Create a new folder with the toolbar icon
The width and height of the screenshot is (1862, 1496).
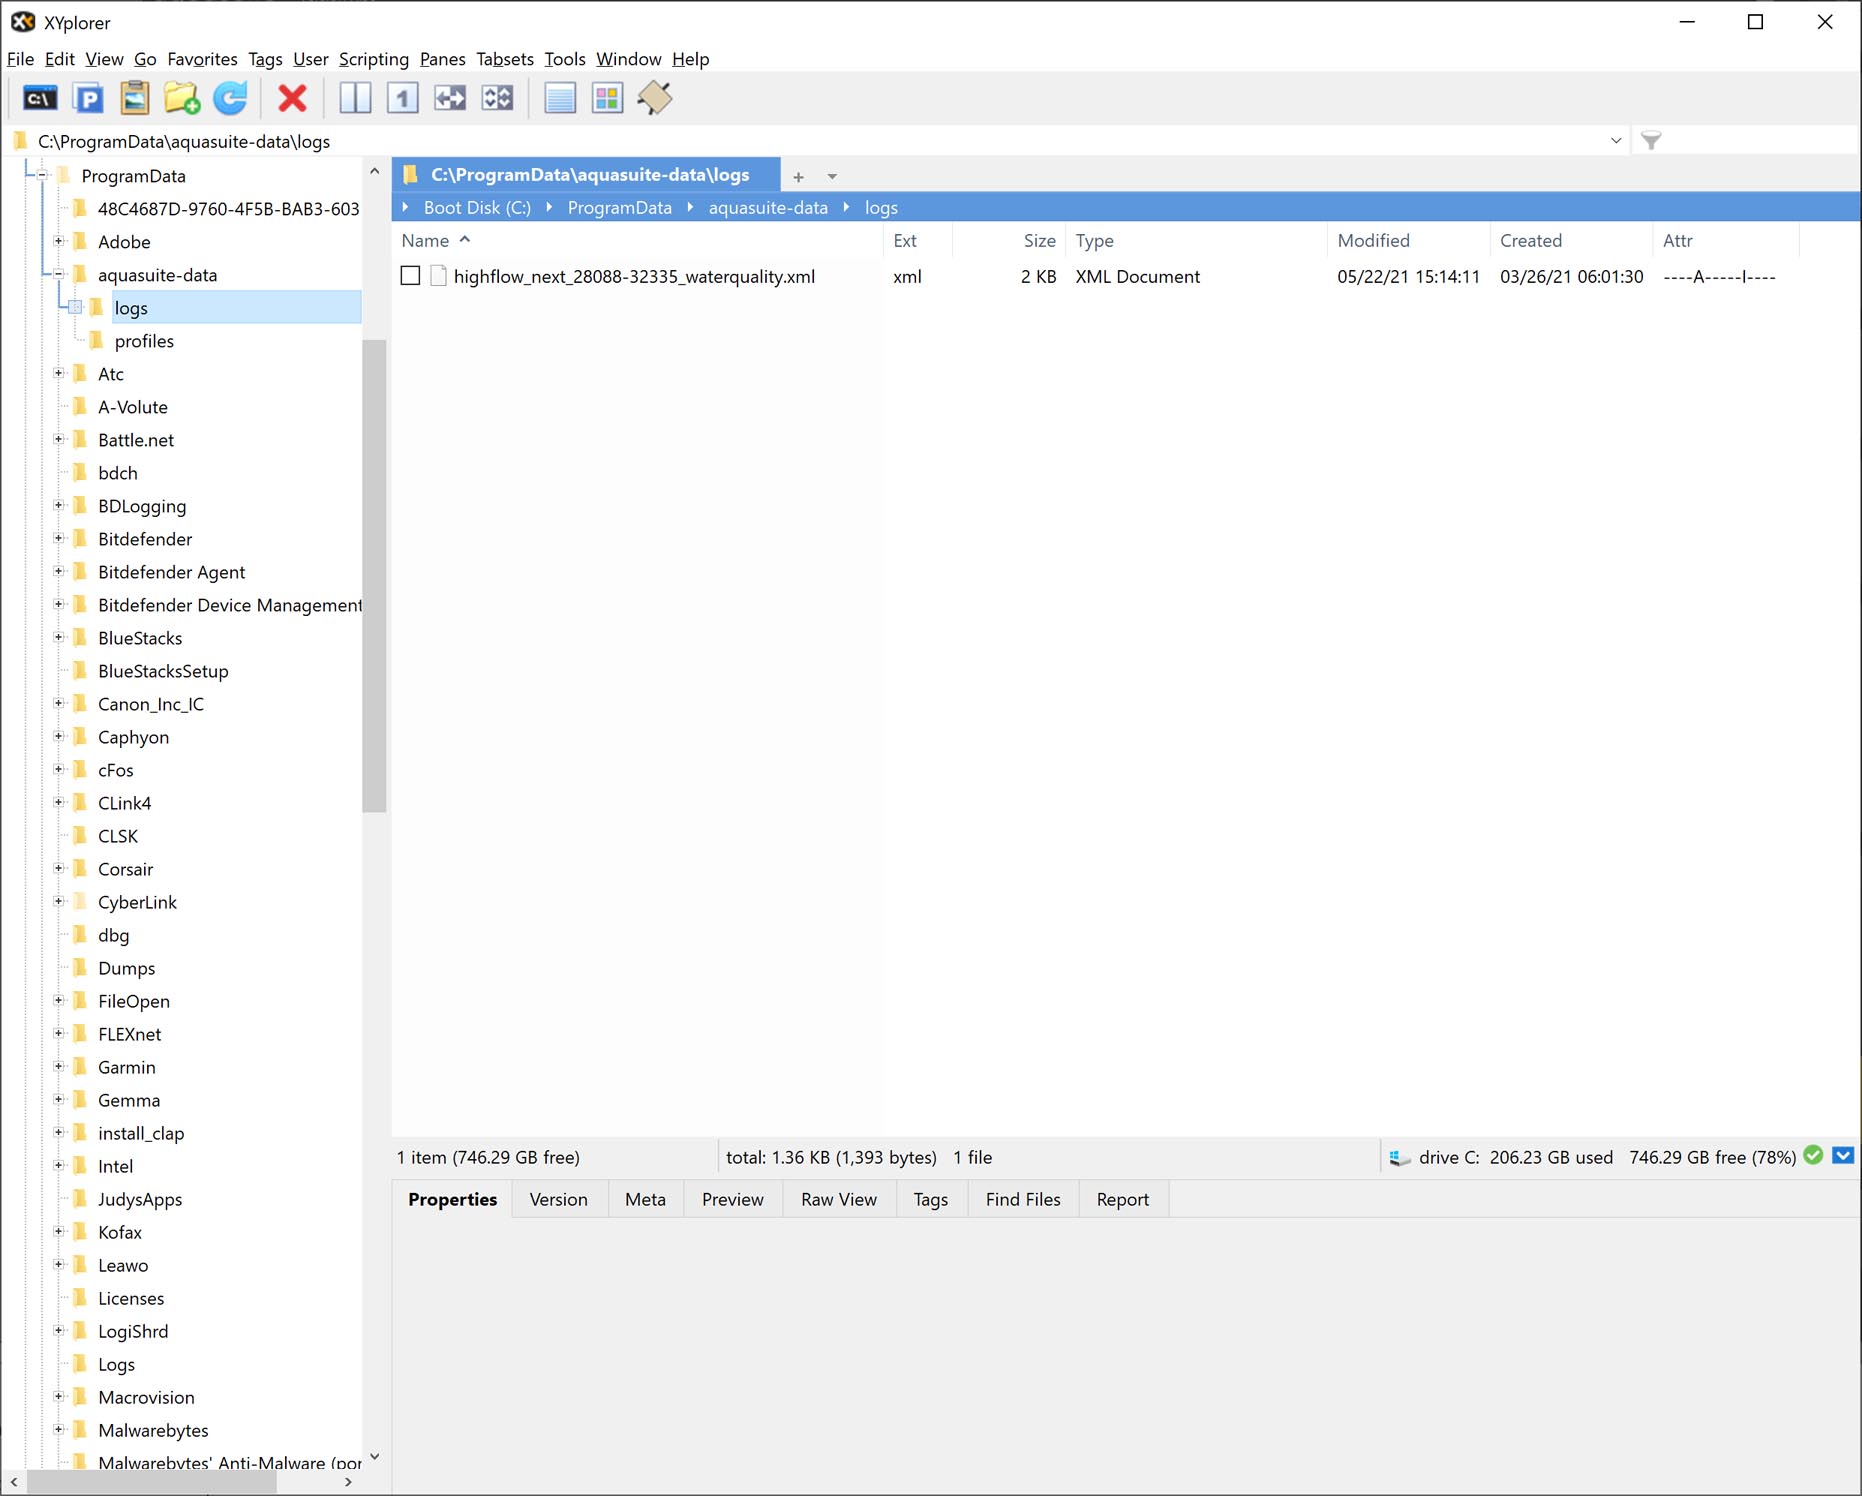[182, 98]
